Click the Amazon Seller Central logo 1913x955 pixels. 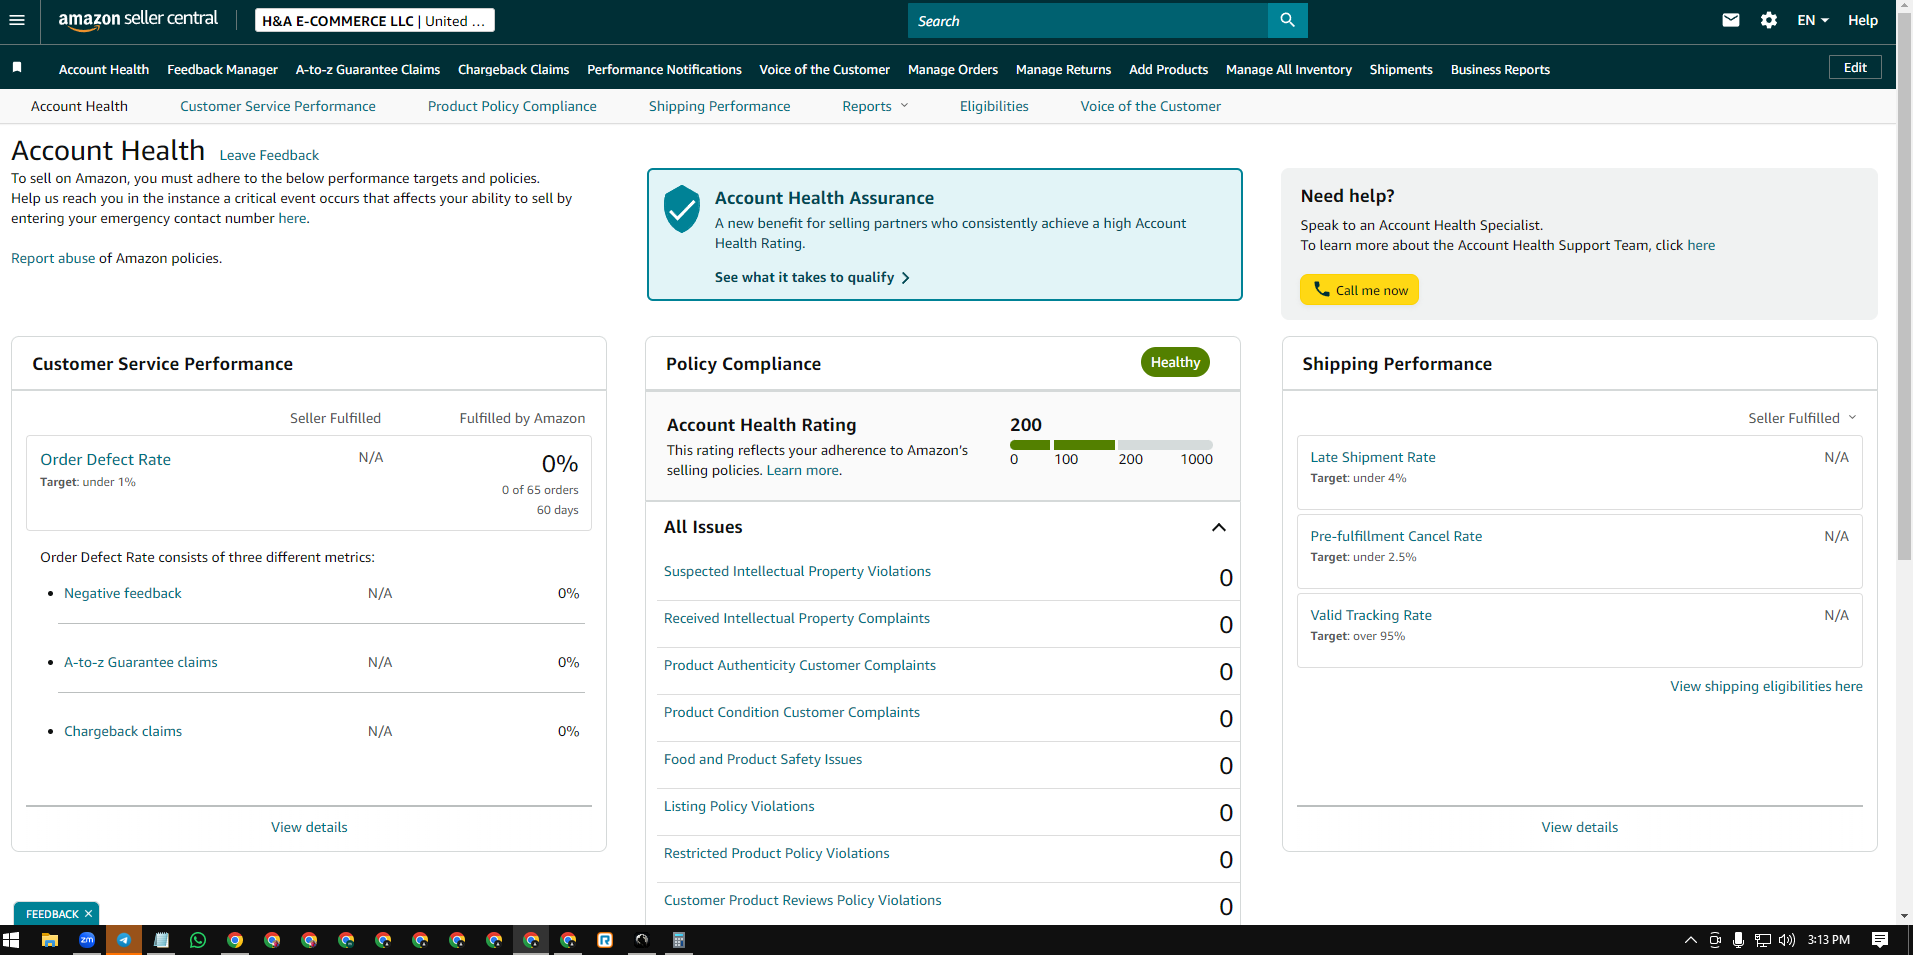click(138, 20)
